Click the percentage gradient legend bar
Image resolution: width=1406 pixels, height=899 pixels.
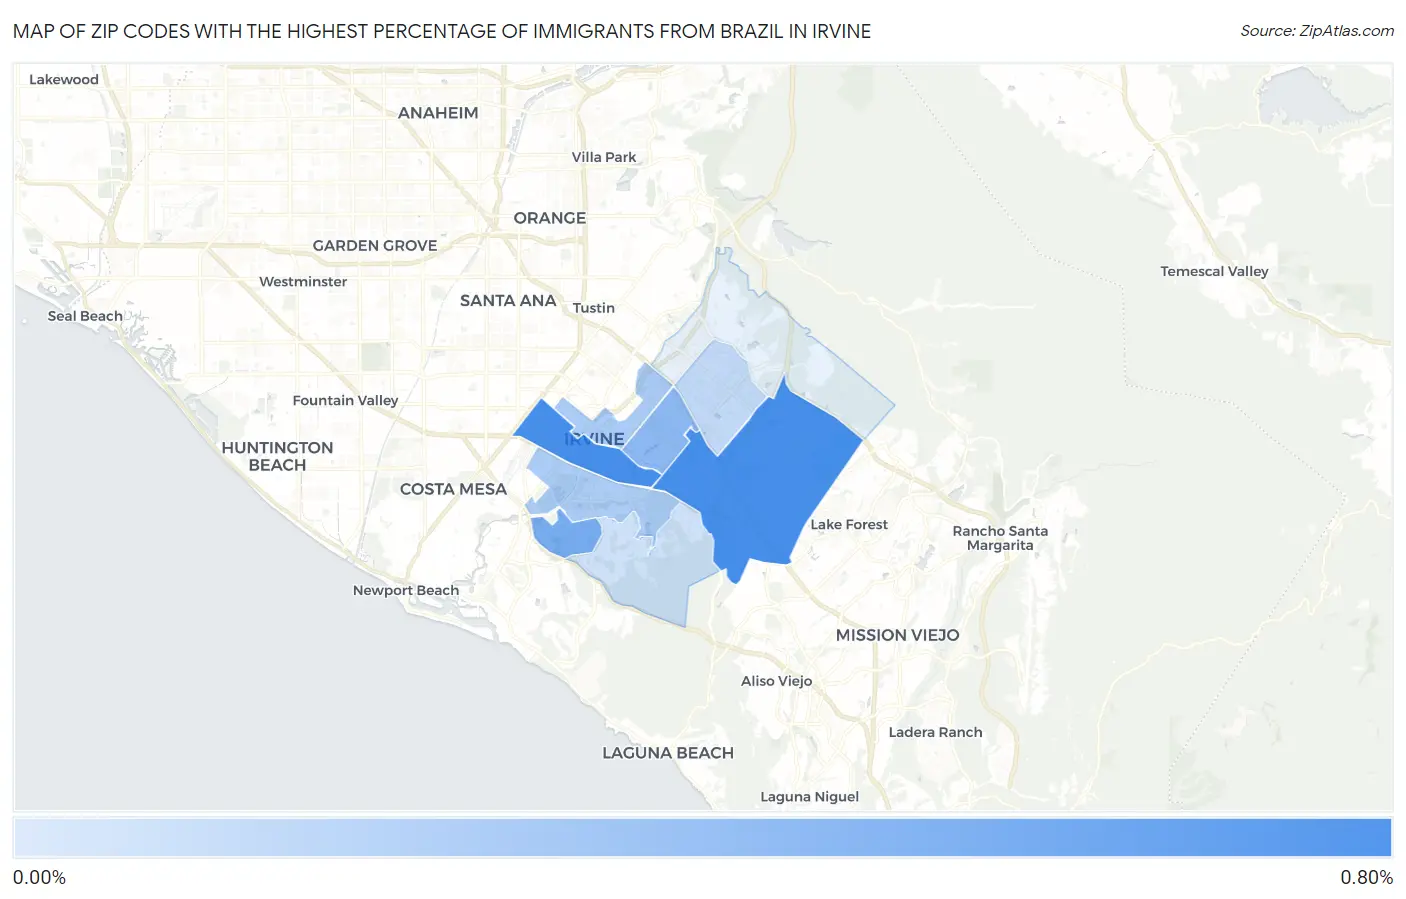pyautogui.click(x=702, y=838)
